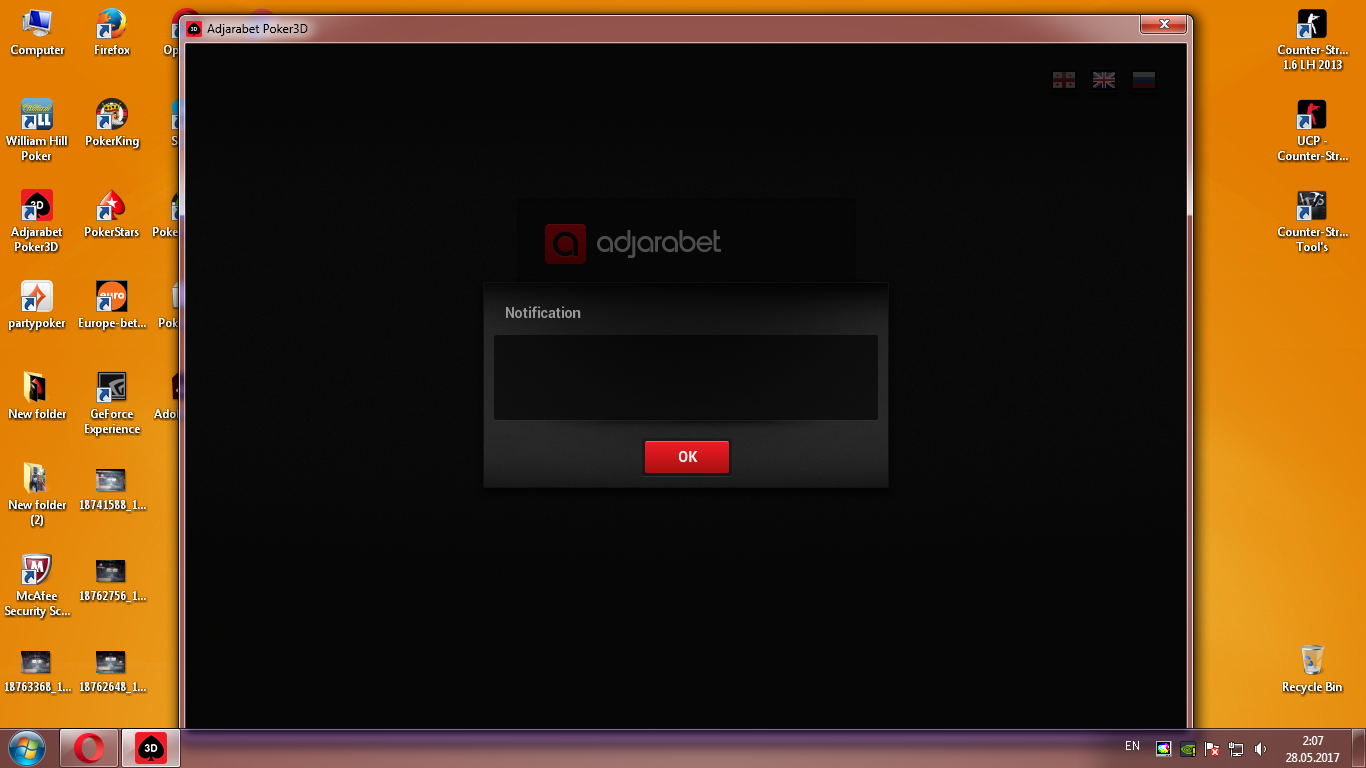Switch language with the Georgian flag
Viewport: 1366px width, 768px height.
[1064, 80]
